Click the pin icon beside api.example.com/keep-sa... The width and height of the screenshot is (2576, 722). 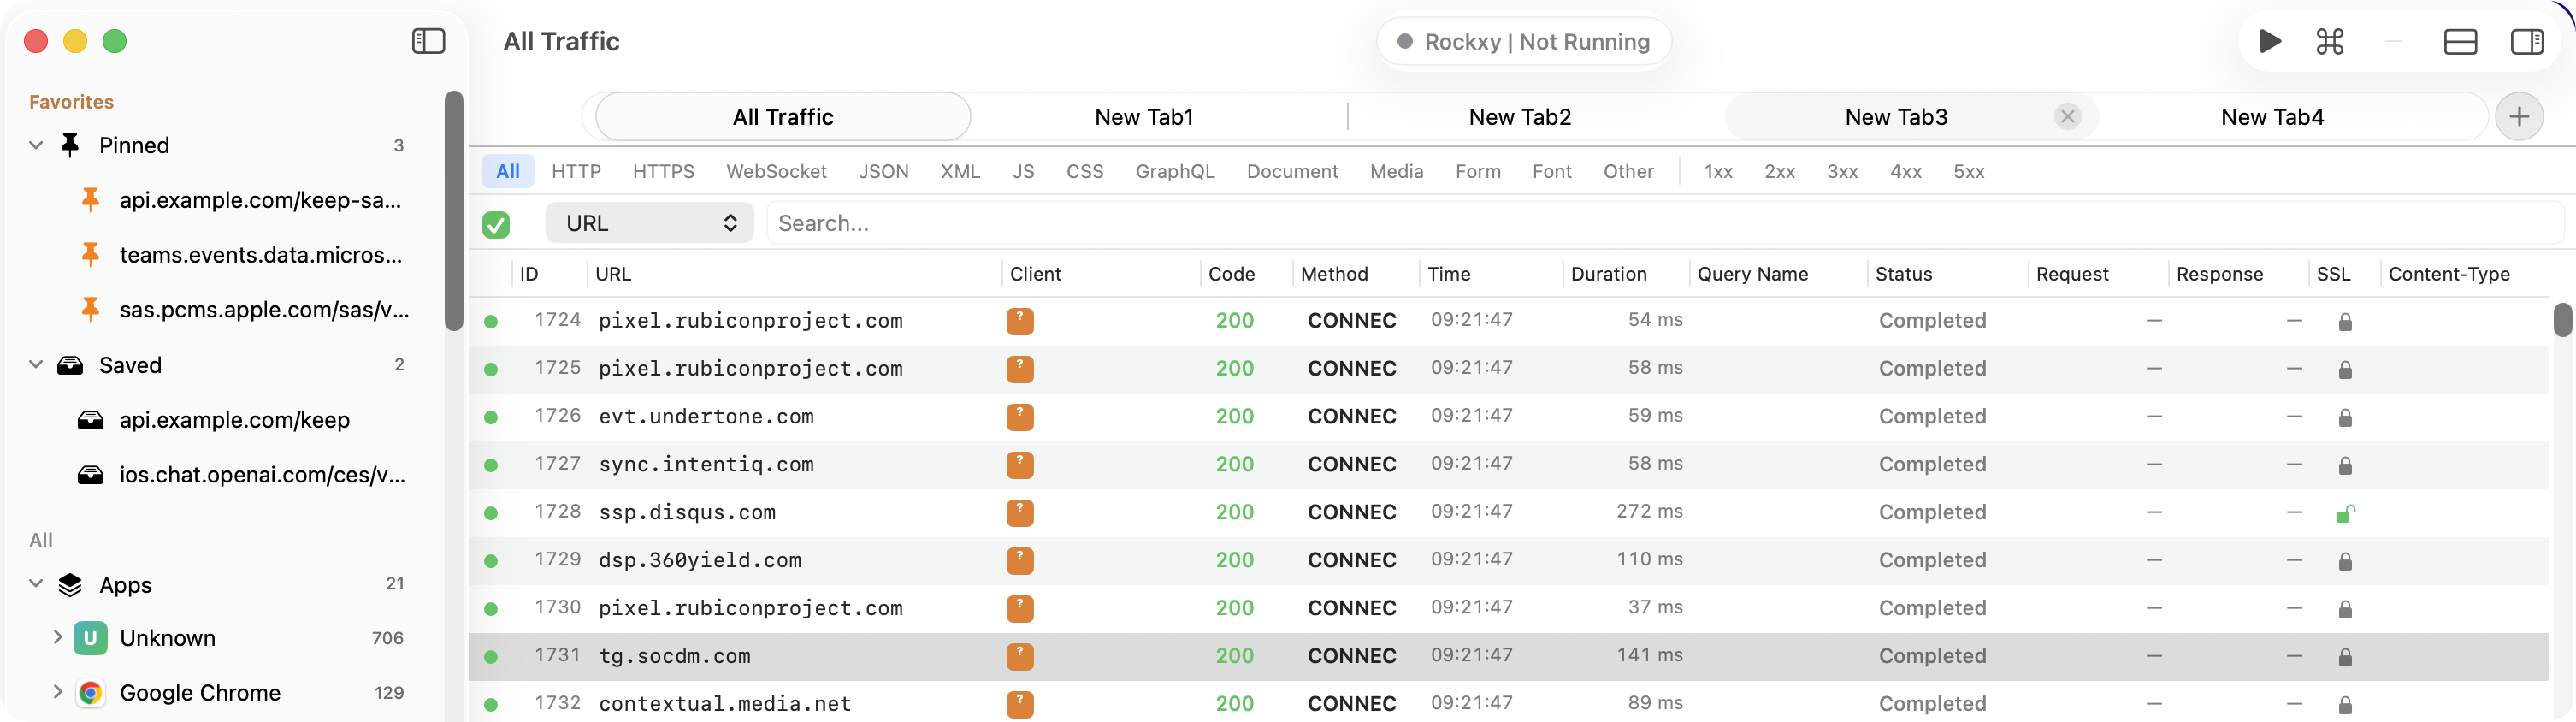click(x=90, y=200)
